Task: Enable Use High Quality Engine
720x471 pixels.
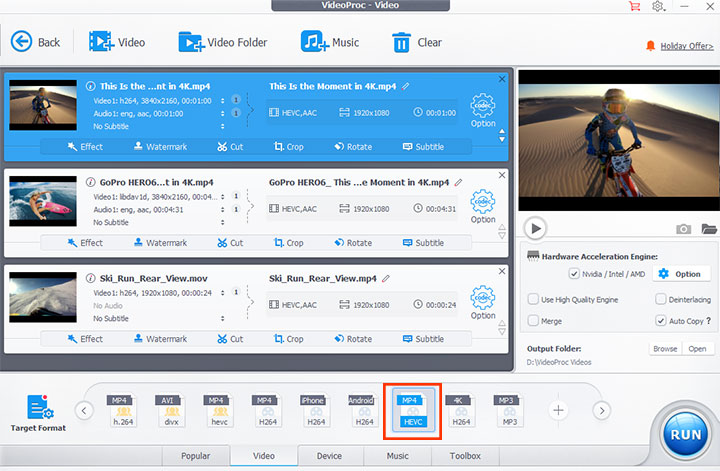Action: pos(533,299)
